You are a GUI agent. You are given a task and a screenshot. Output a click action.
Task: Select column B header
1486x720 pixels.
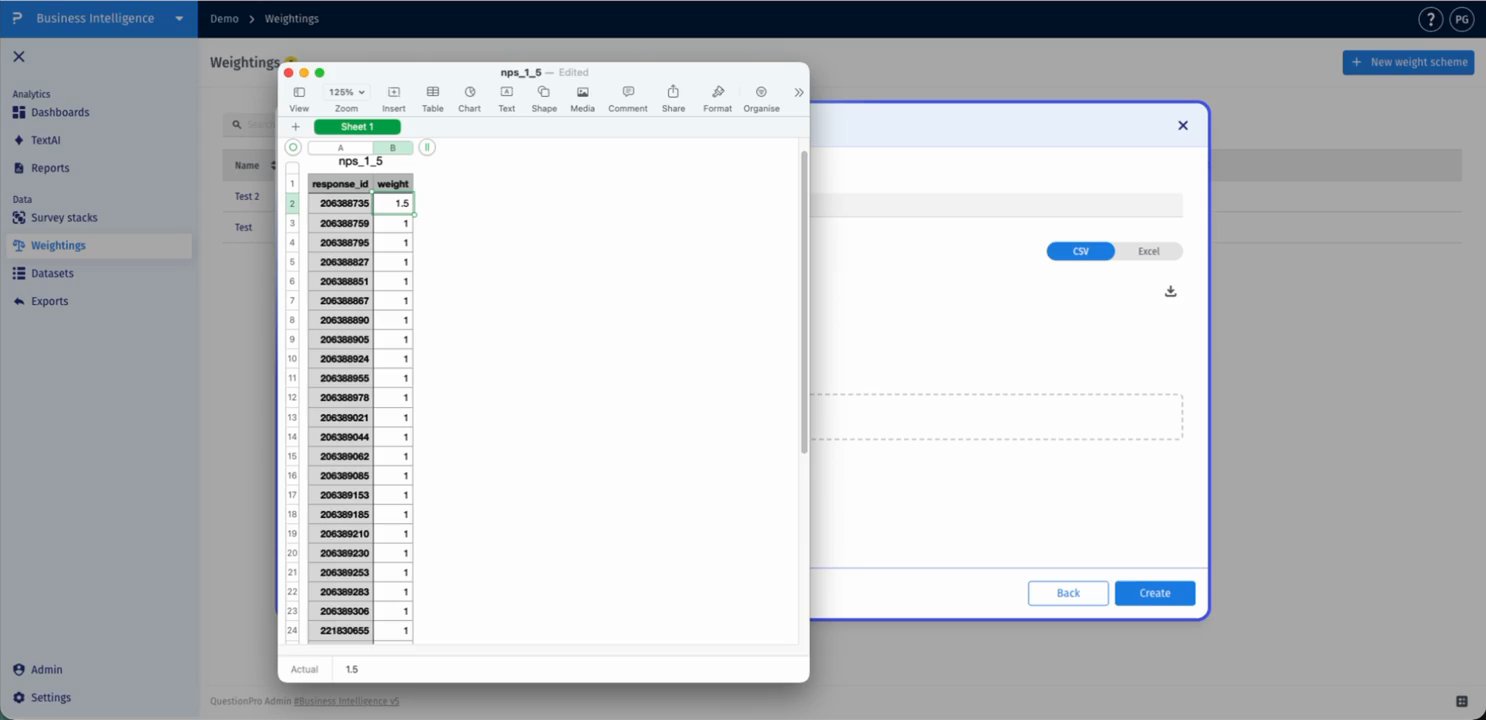393,148
